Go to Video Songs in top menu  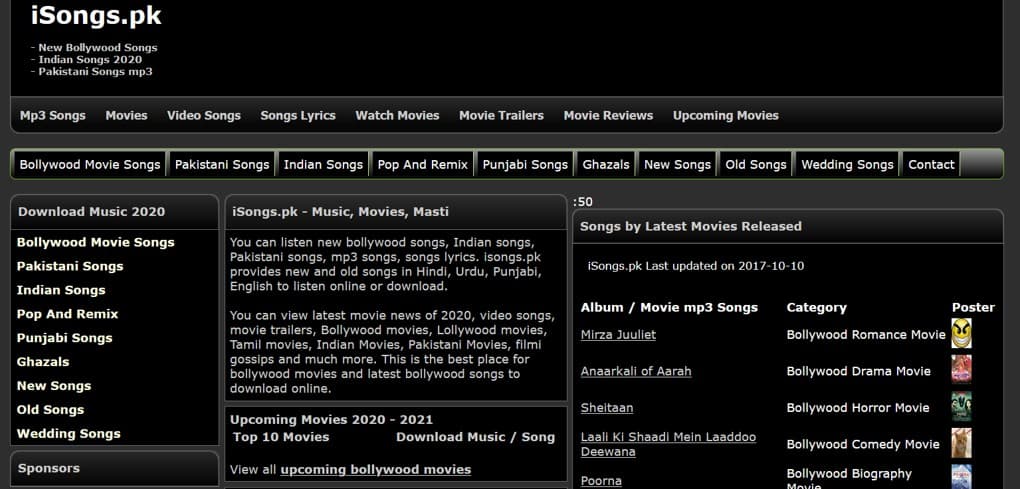click(x=204, y=115)
